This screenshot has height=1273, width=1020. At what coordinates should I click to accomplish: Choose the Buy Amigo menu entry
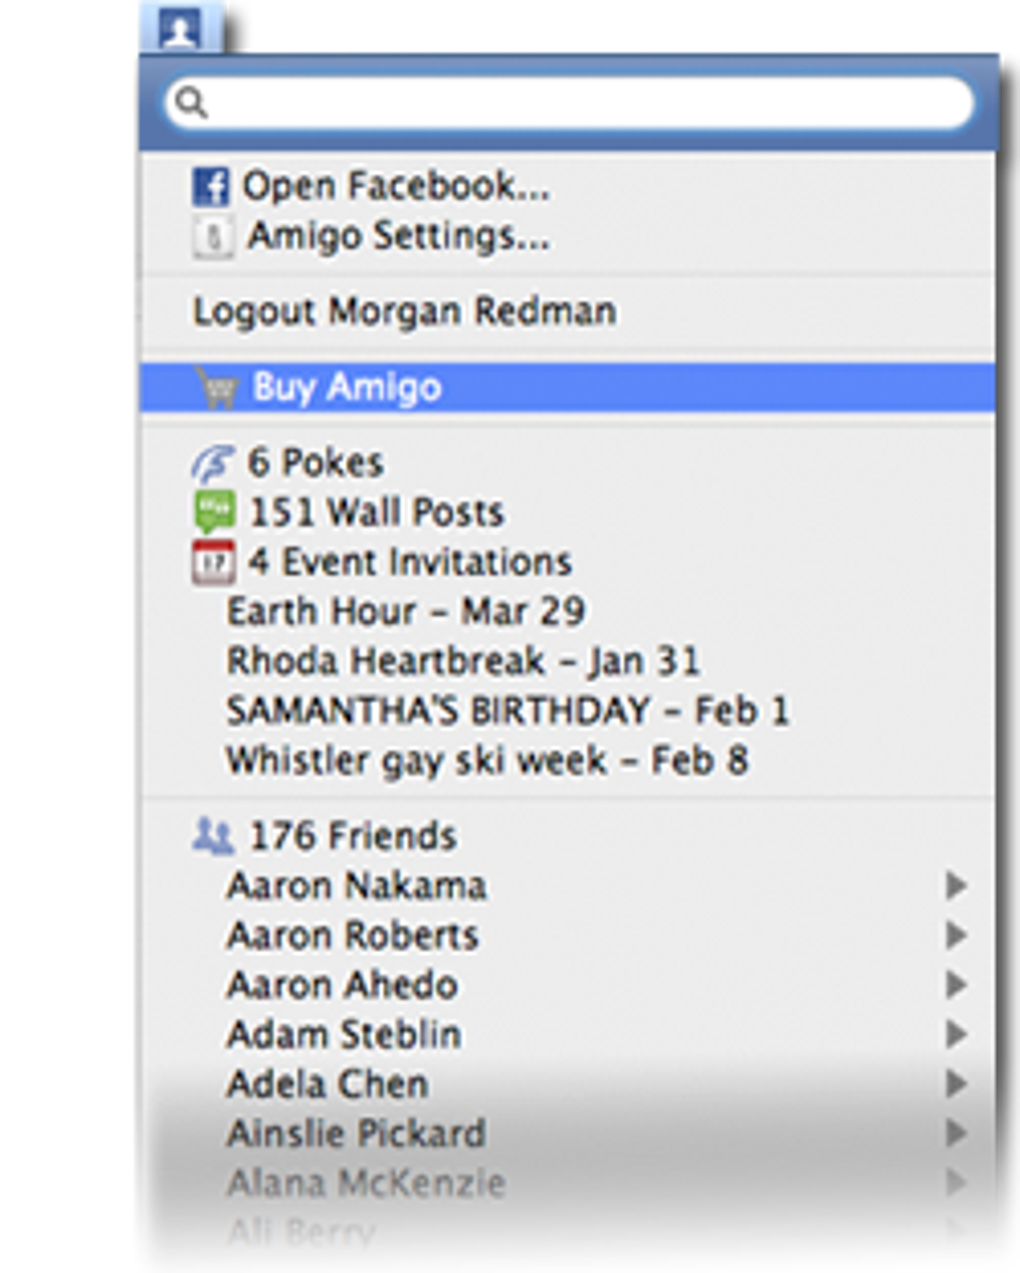pyautogui.click(x=568, y=387)
